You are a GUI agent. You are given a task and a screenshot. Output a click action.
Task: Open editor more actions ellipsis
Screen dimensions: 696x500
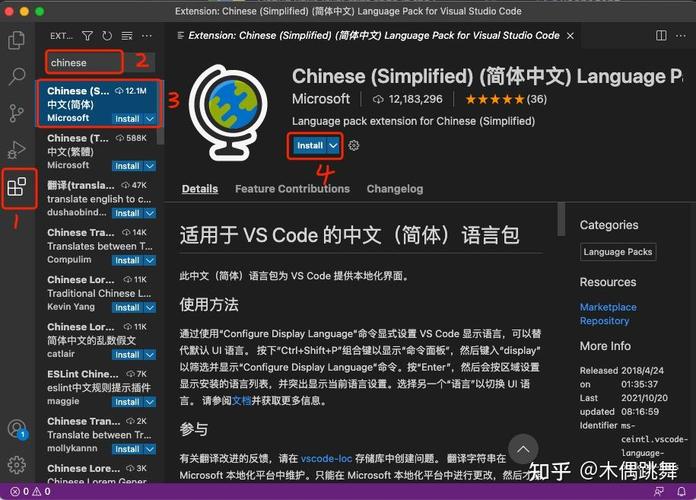tap(680, 36)
